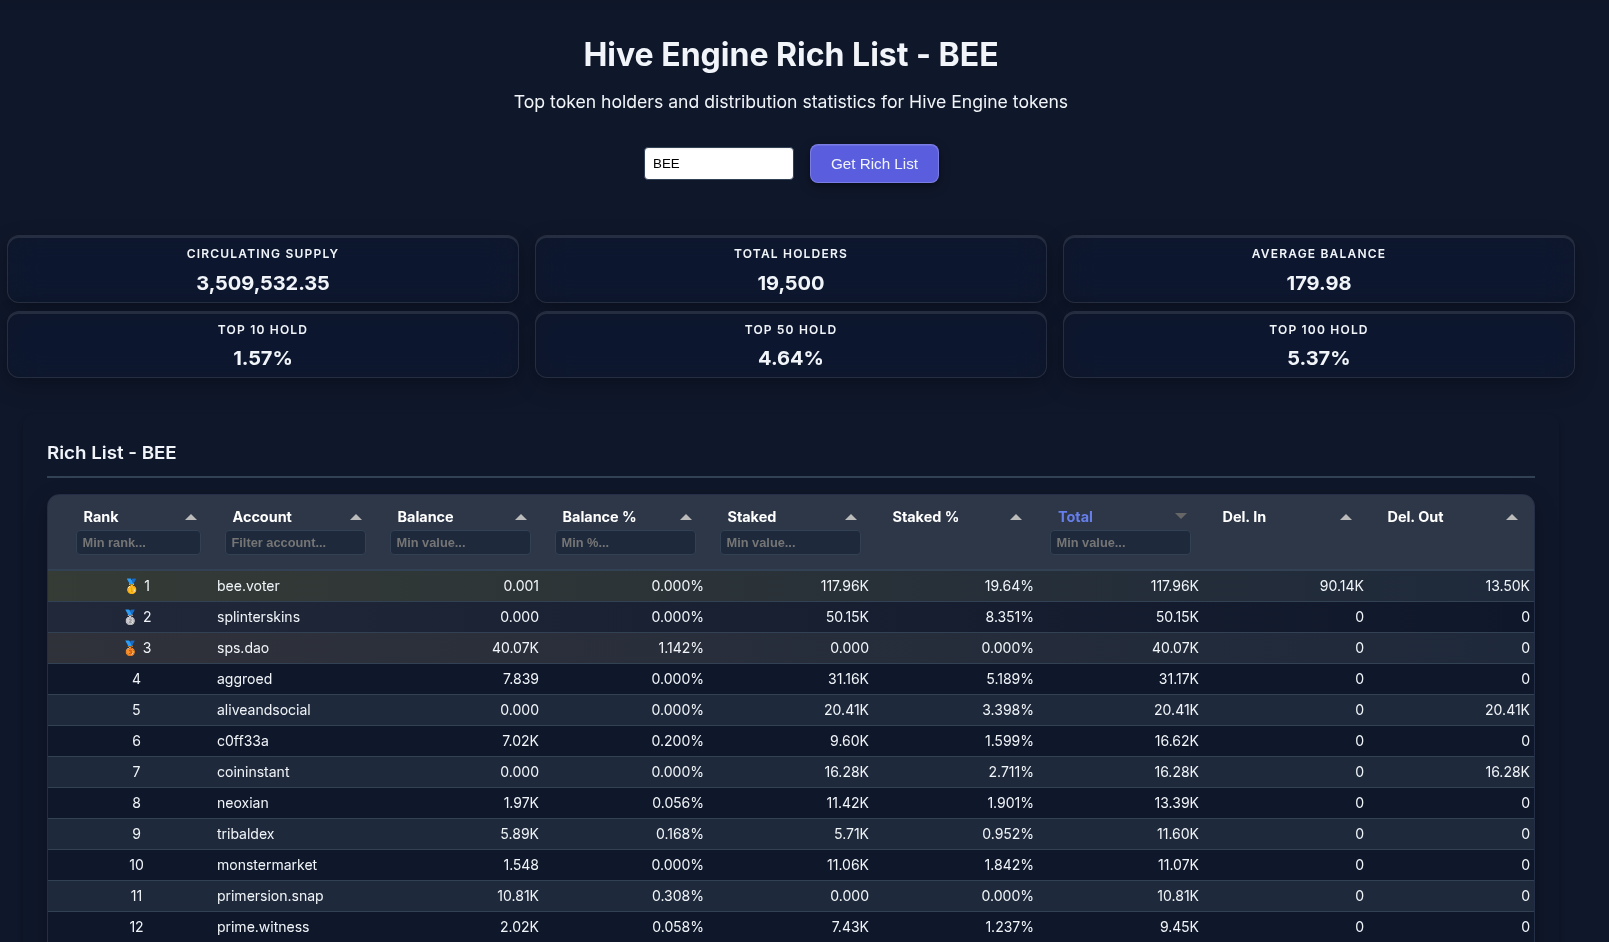Click the Rank column sort arrow

click(x=191, y=517)
